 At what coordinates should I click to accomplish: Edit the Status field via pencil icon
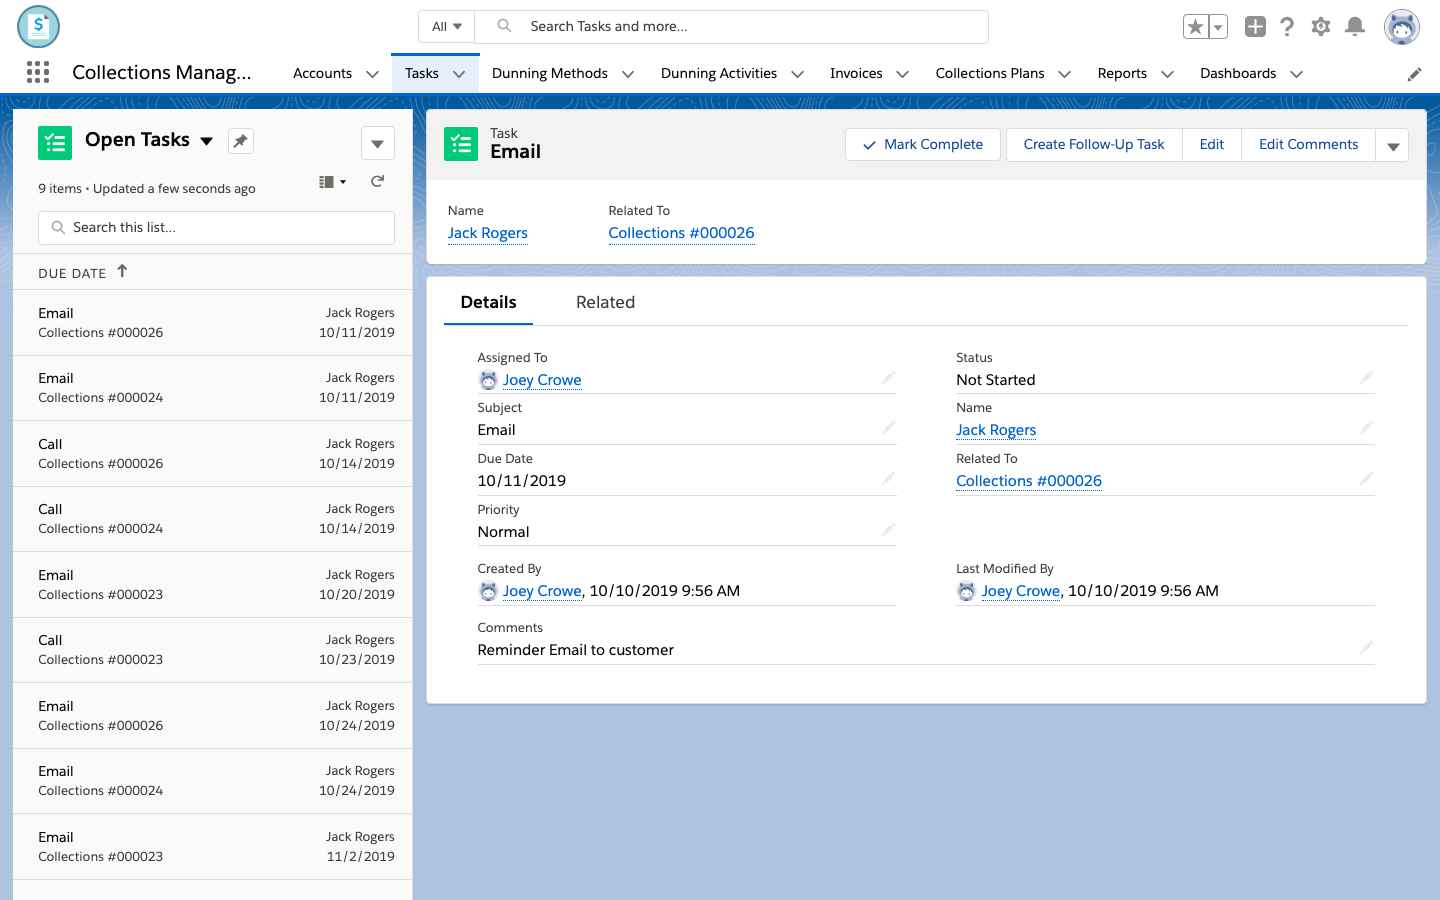click(x=1367, y=377)
